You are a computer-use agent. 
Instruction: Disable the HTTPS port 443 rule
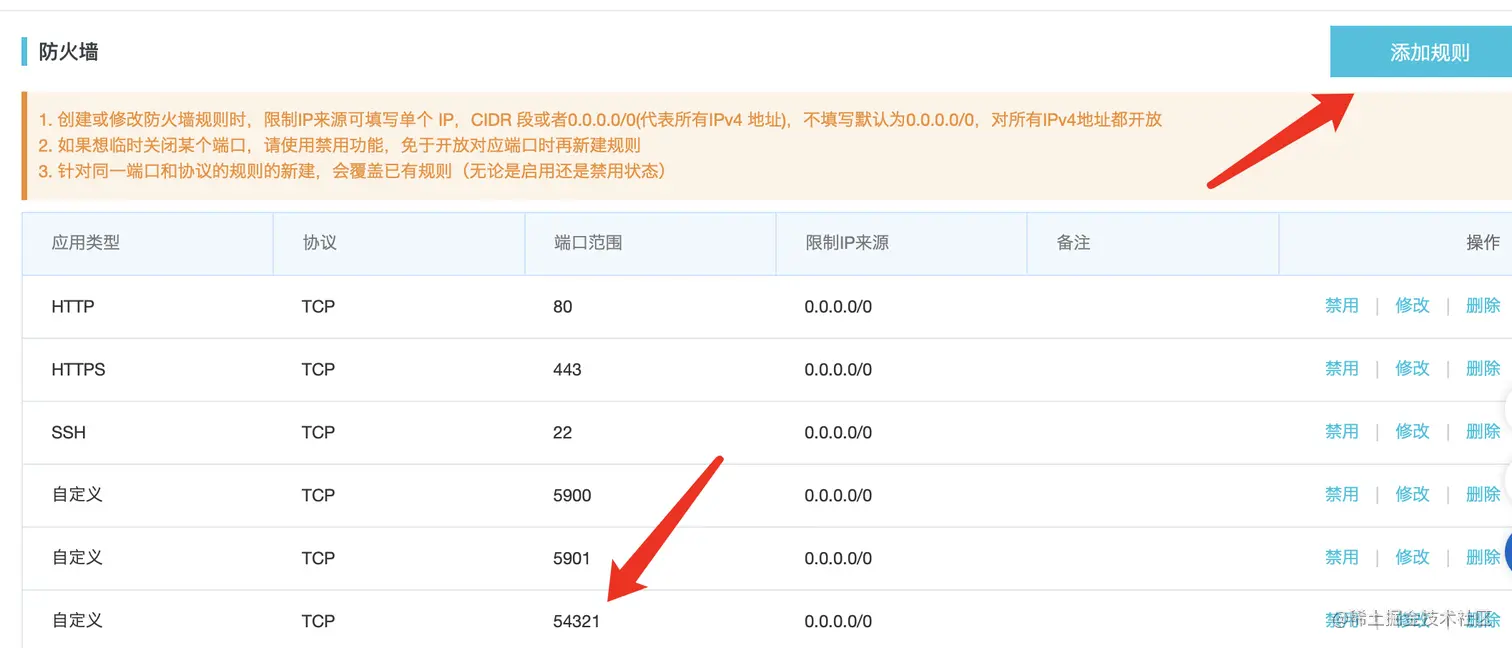click(x=1342, y=369)
